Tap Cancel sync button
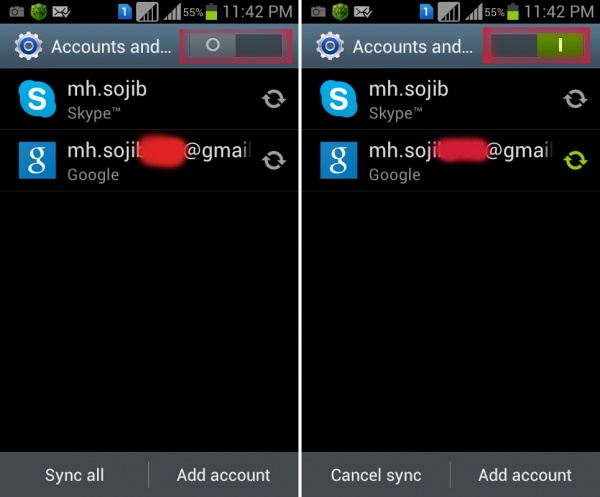The width and height of the screenshot is (600, 497). (376, 475)
